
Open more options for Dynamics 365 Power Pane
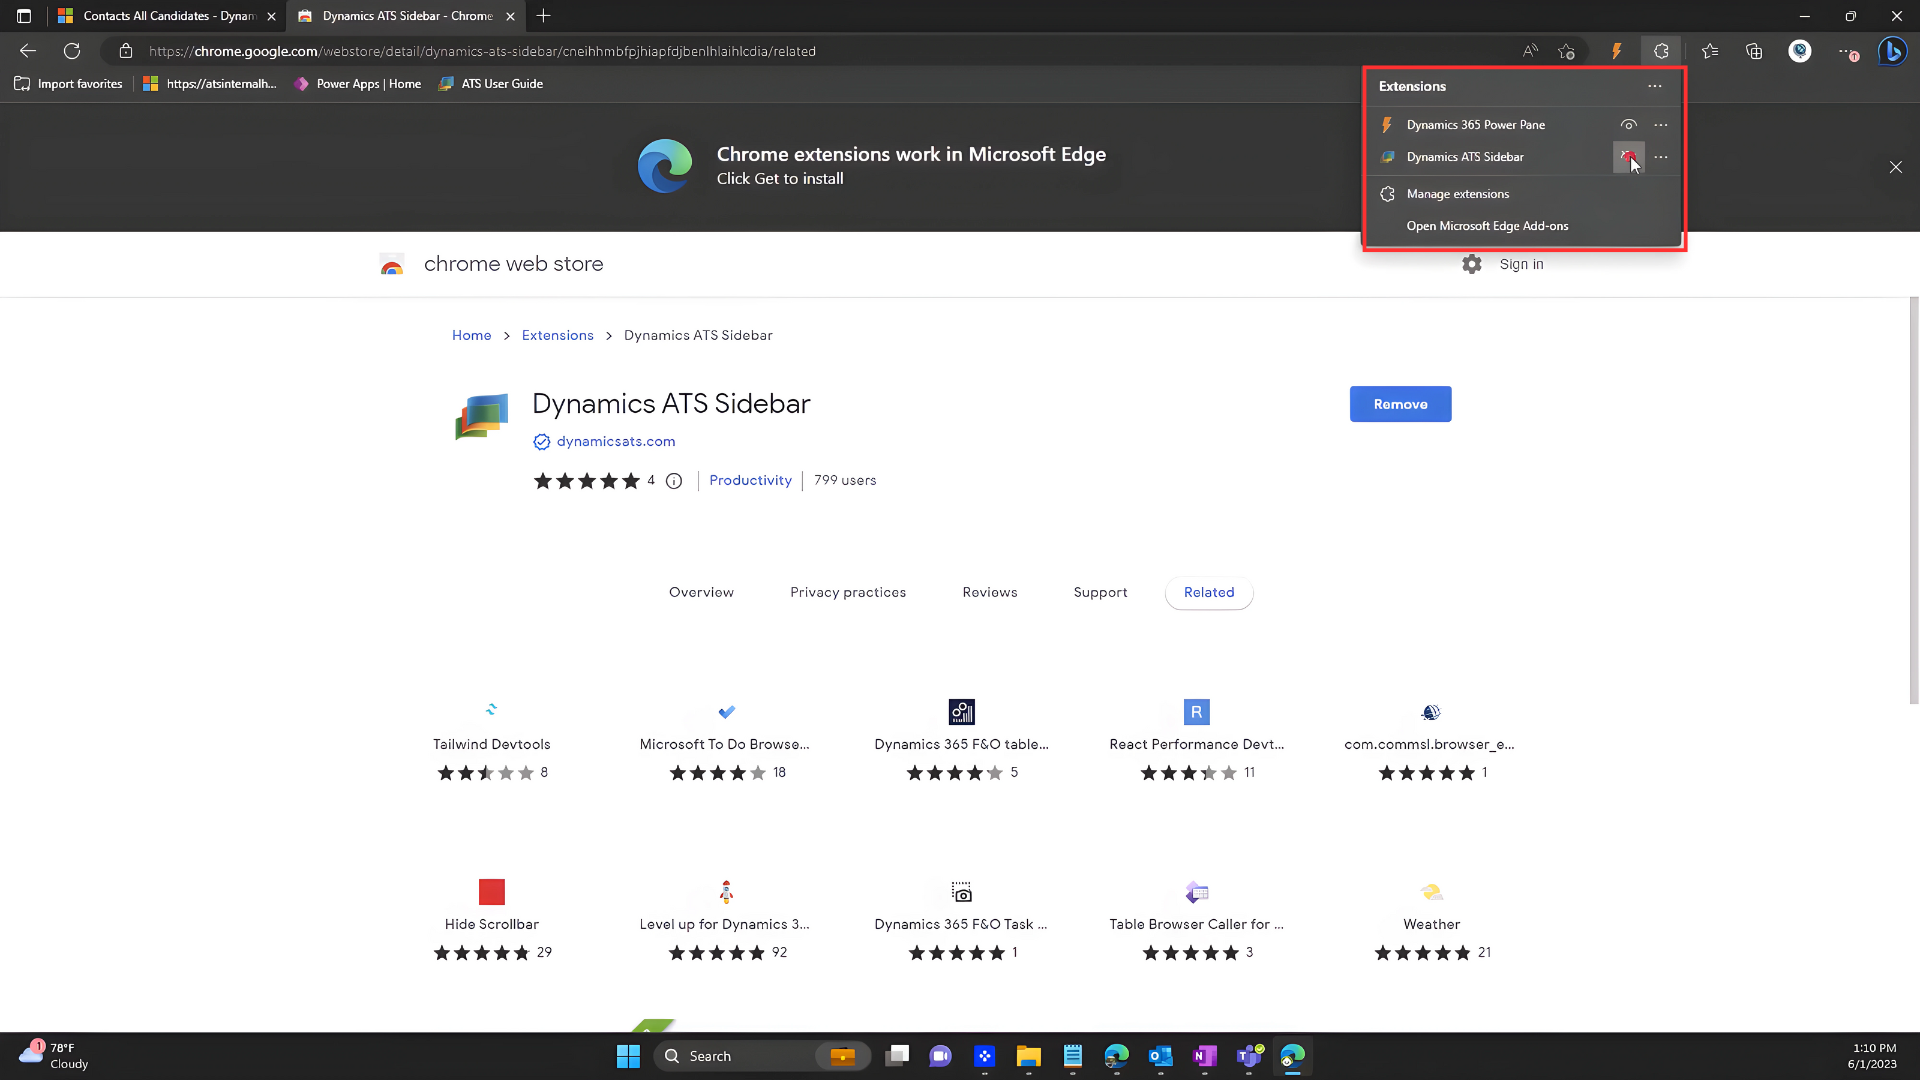1661,125
